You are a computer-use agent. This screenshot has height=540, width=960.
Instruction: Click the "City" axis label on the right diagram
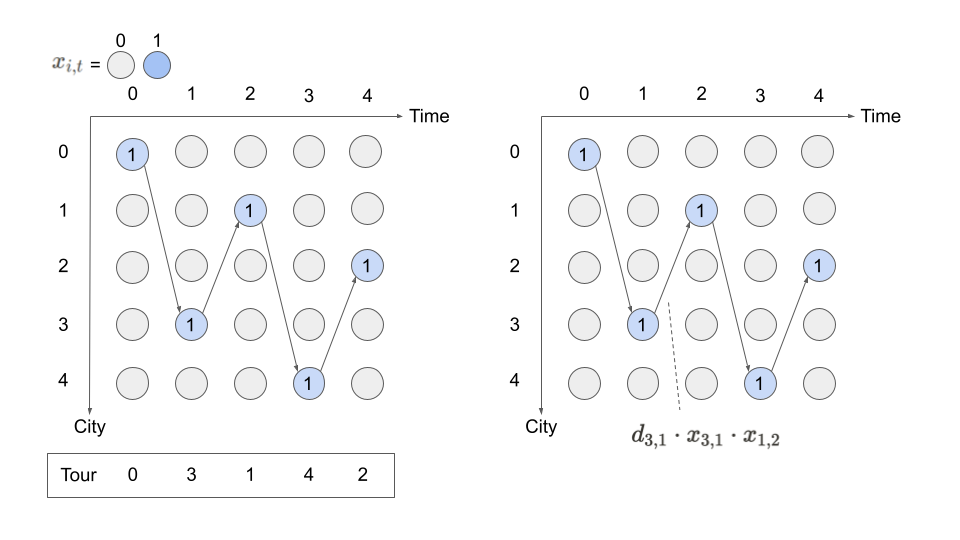pyautogui.click(x=541, y=427)
